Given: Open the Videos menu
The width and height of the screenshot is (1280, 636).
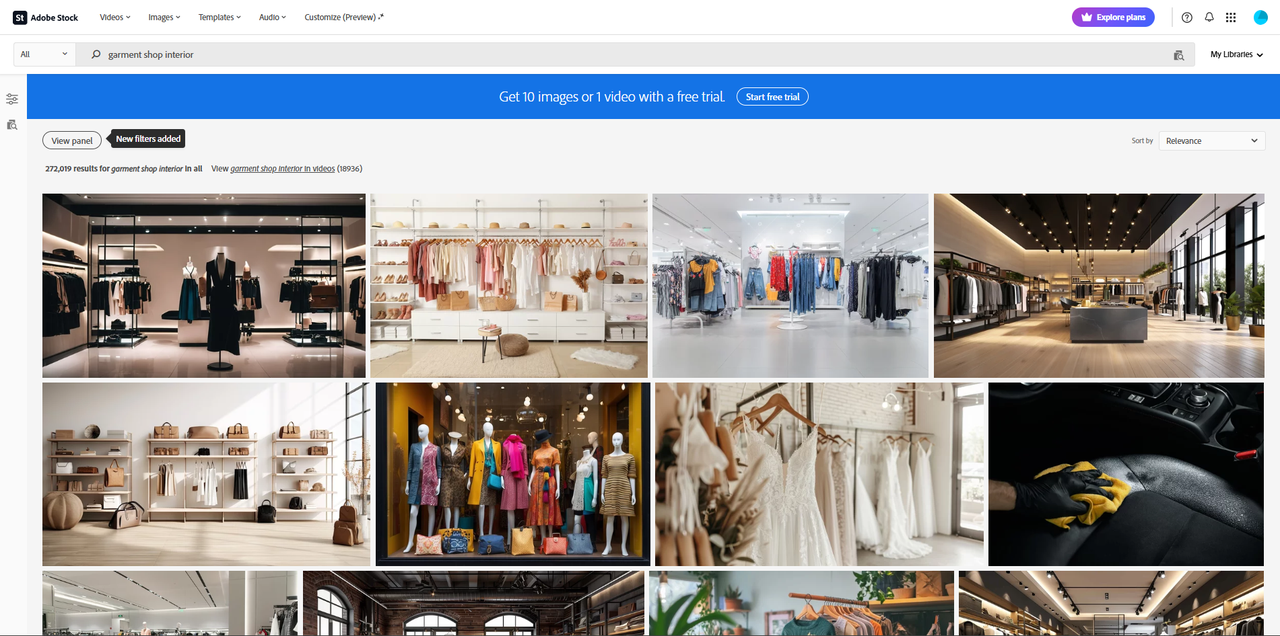Looking at the screenshot, I should [114, 17].
